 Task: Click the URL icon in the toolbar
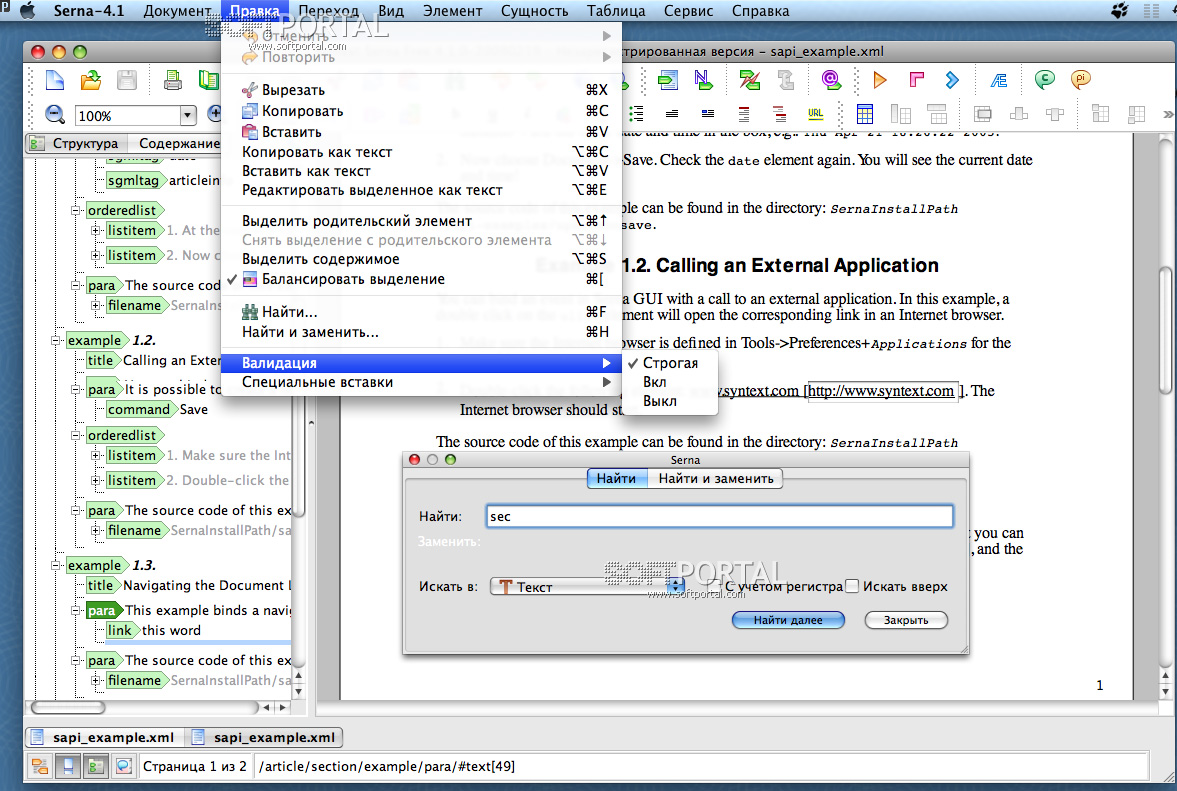[815, 114]
